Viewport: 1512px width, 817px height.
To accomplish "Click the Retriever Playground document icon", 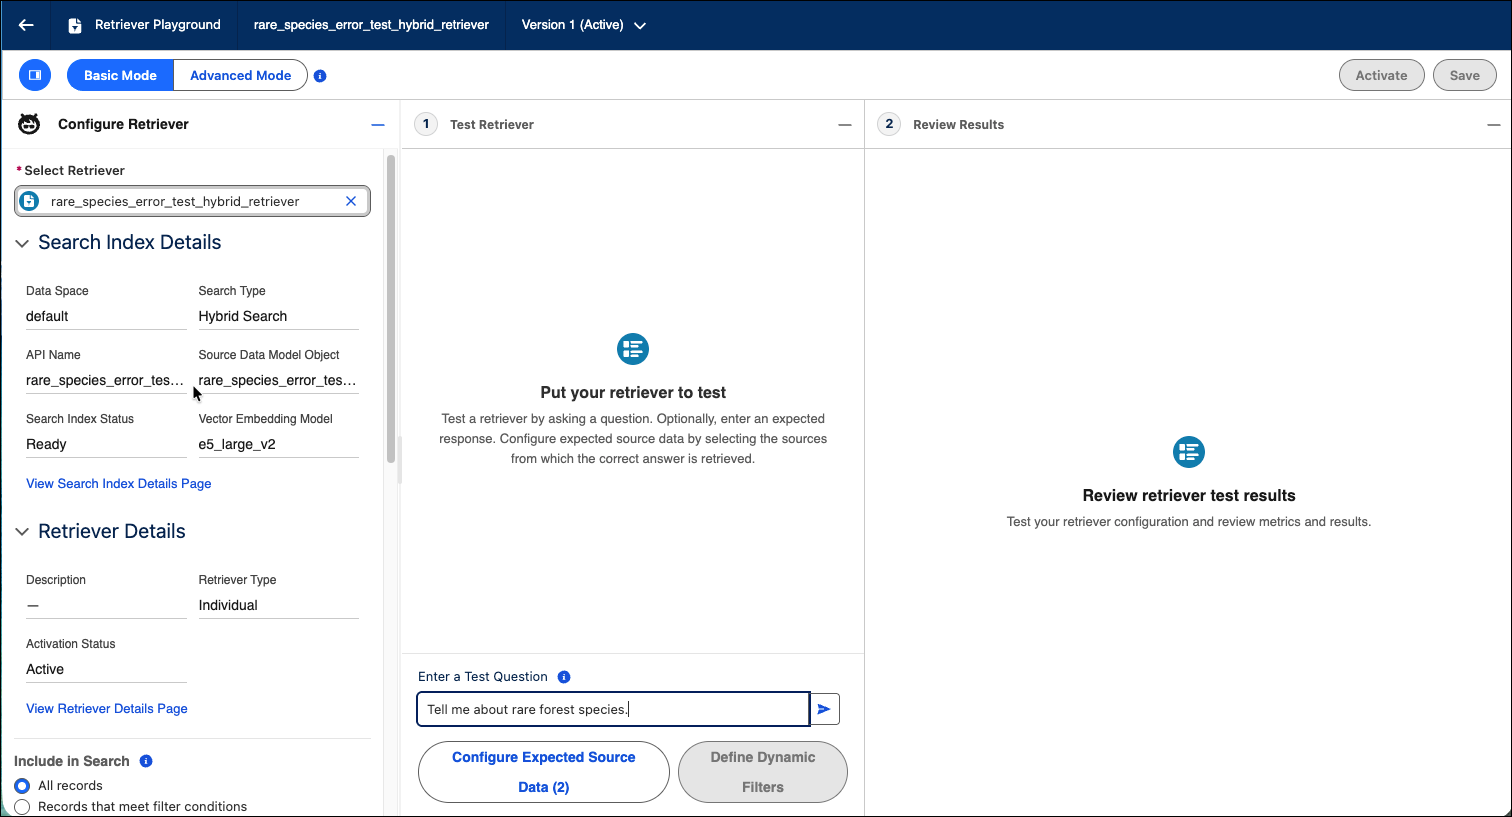I will coord(75,25).
